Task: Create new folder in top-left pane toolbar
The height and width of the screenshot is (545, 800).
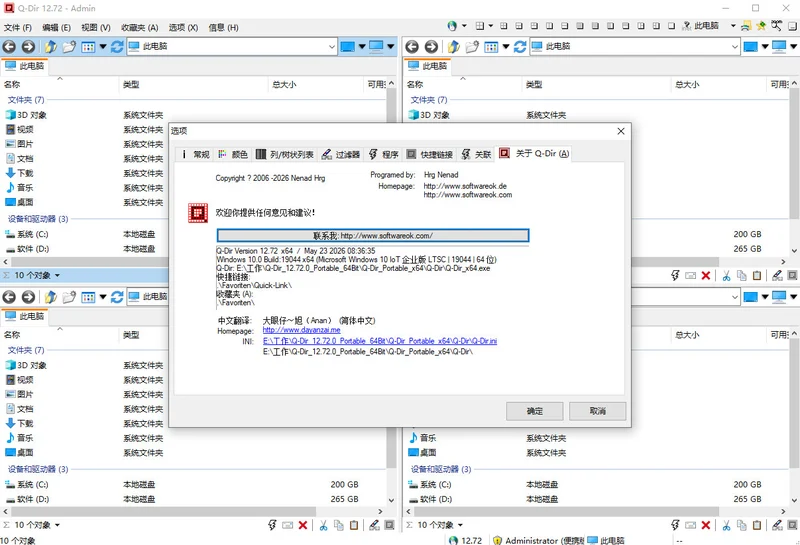Action: coord(69,47)
